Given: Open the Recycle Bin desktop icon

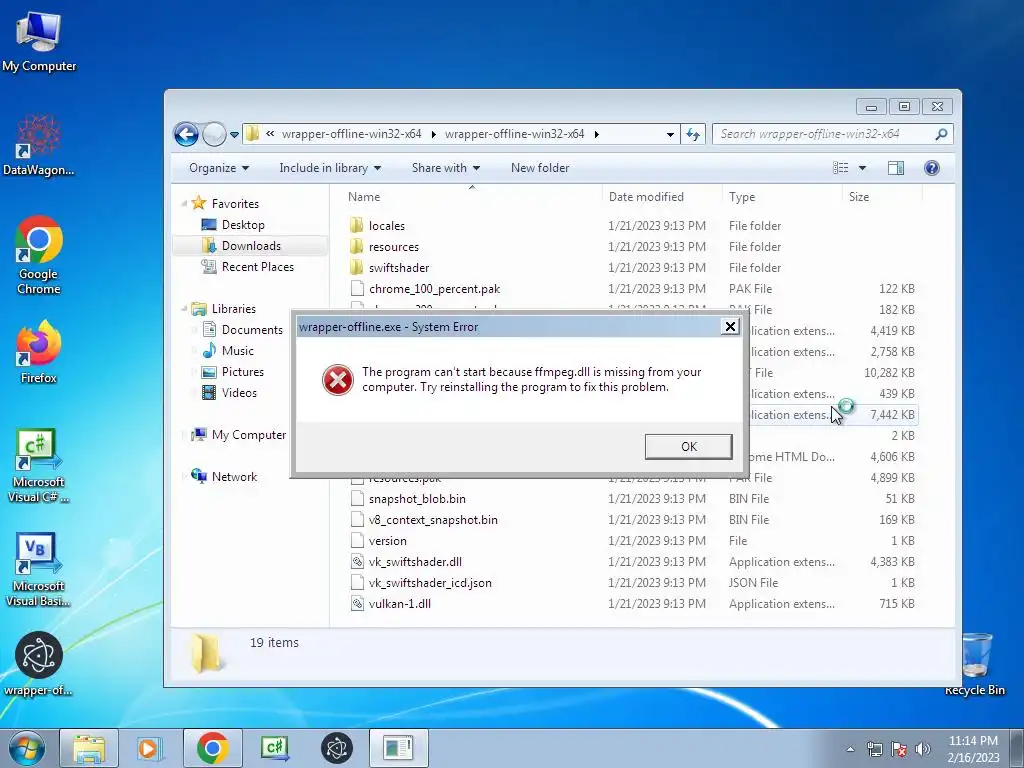Looking at the screenshot, I should pos(975,664).
